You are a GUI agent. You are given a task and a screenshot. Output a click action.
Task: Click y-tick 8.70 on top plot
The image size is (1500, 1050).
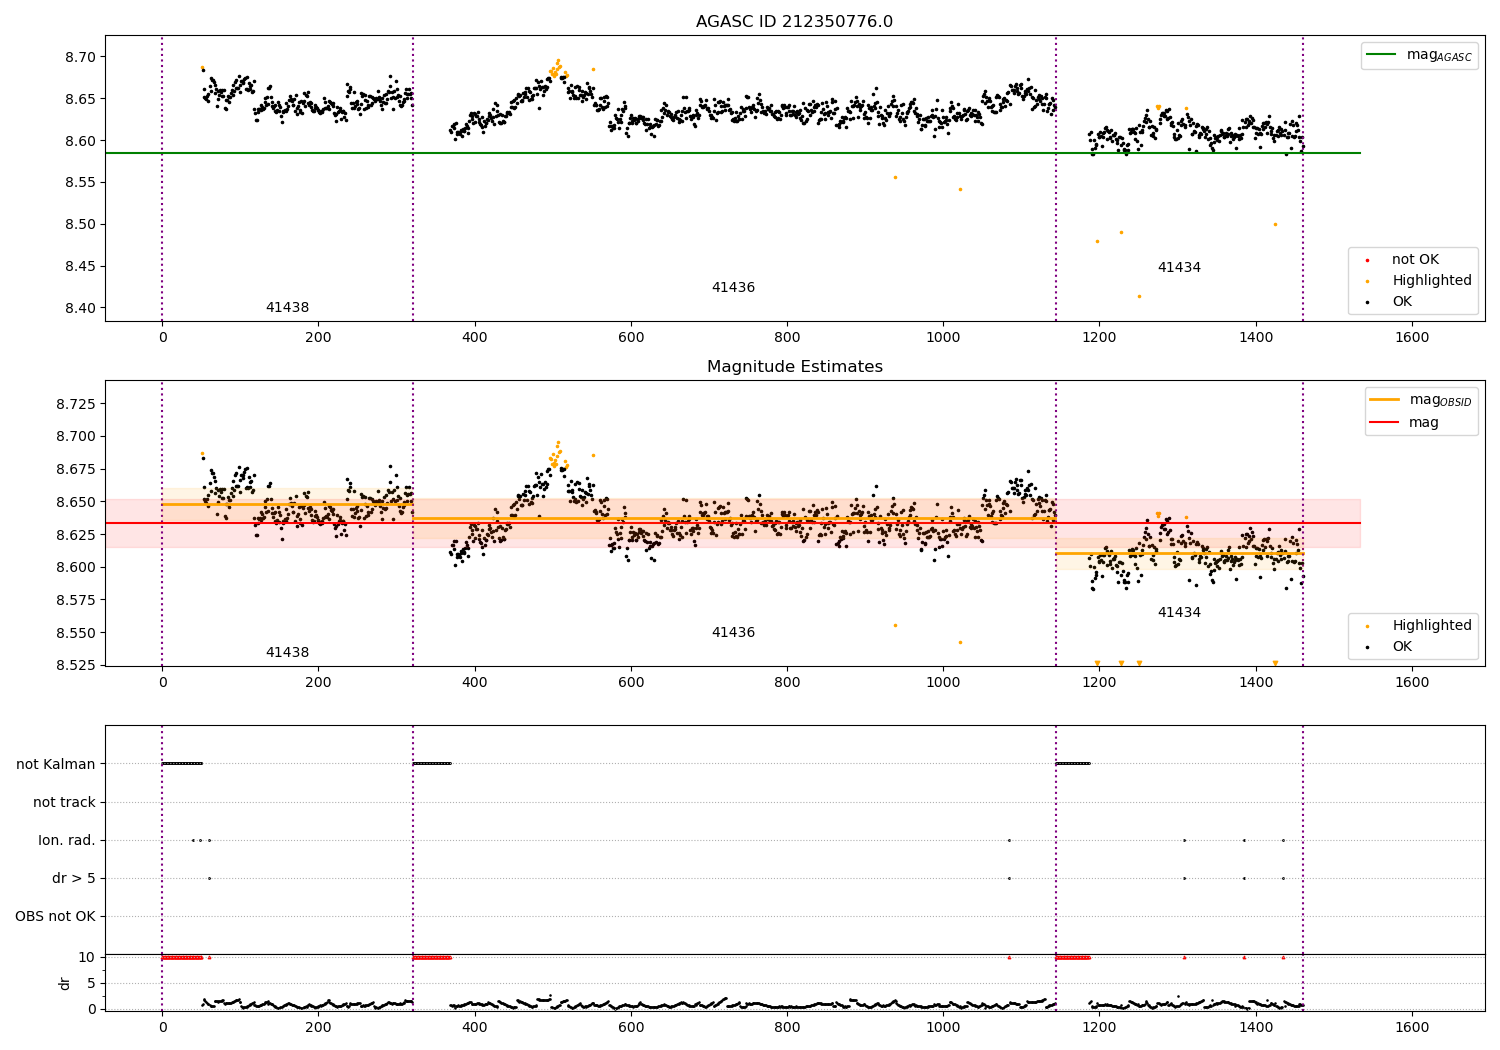81,57
